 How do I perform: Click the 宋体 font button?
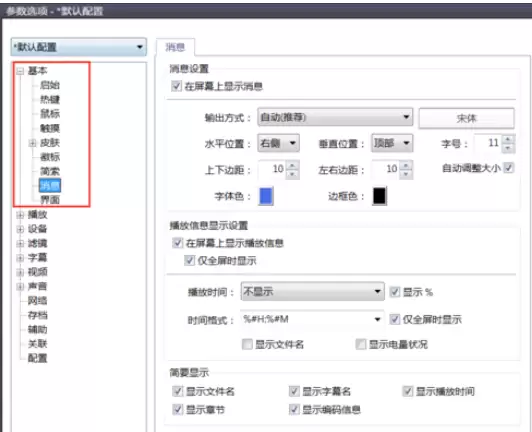(467, 118)
